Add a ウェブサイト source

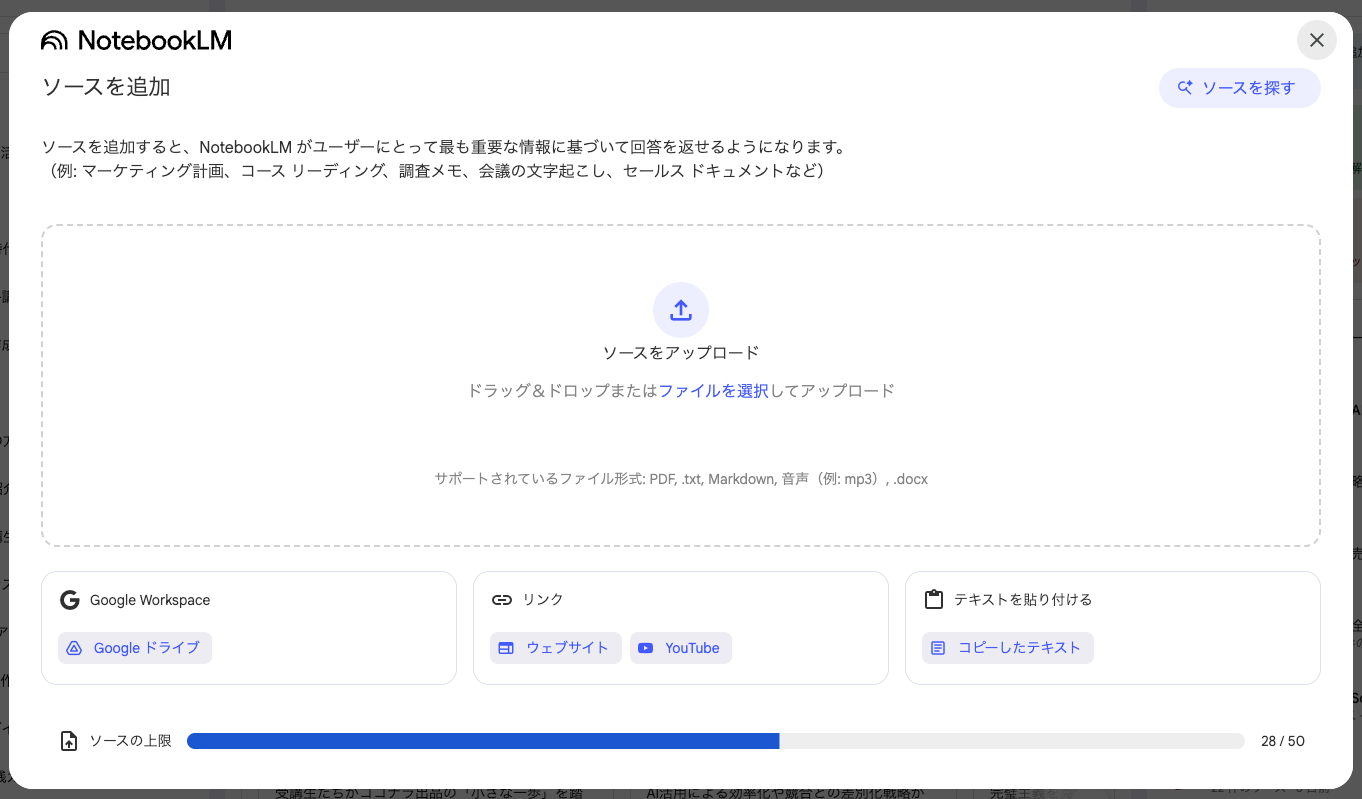(556, 648)
